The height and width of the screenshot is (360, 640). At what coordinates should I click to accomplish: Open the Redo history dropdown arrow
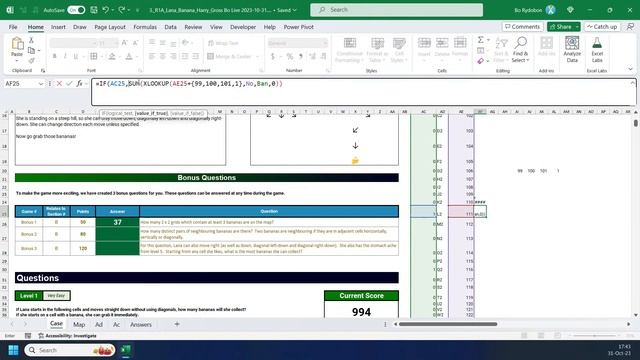click(129, 10)
